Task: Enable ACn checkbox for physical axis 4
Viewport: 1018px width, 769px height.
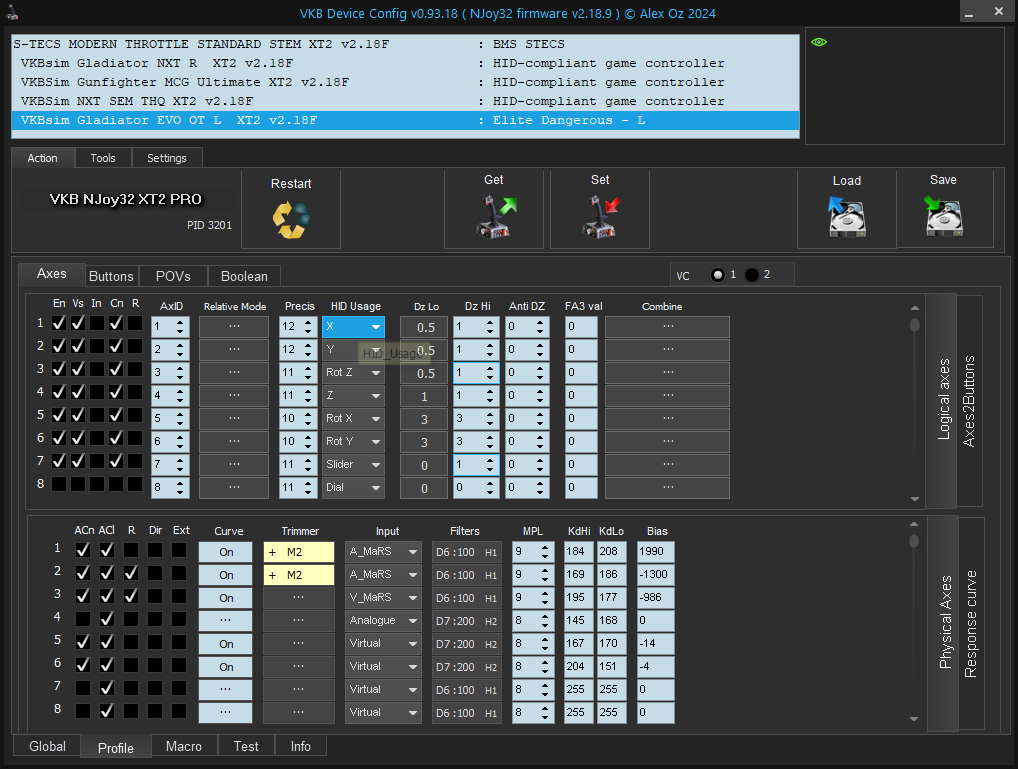Action: [83, 619]
